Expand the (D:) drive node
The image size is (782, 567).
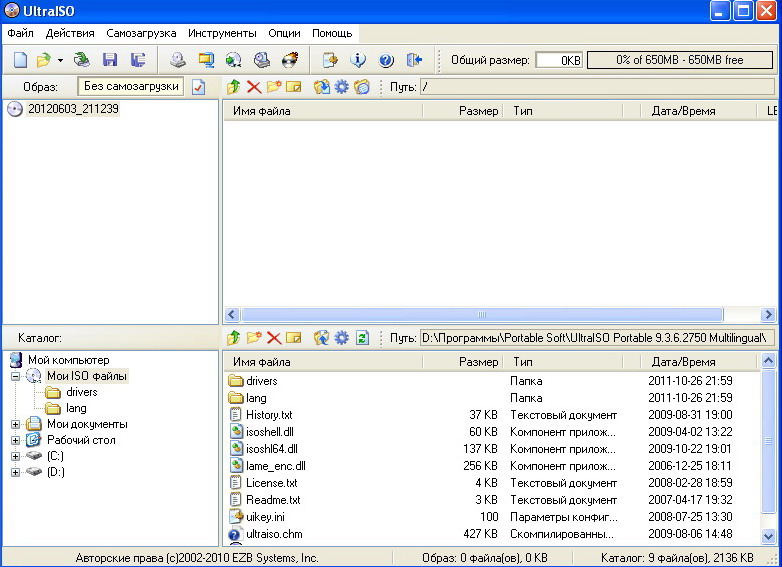tap(15, 472)
